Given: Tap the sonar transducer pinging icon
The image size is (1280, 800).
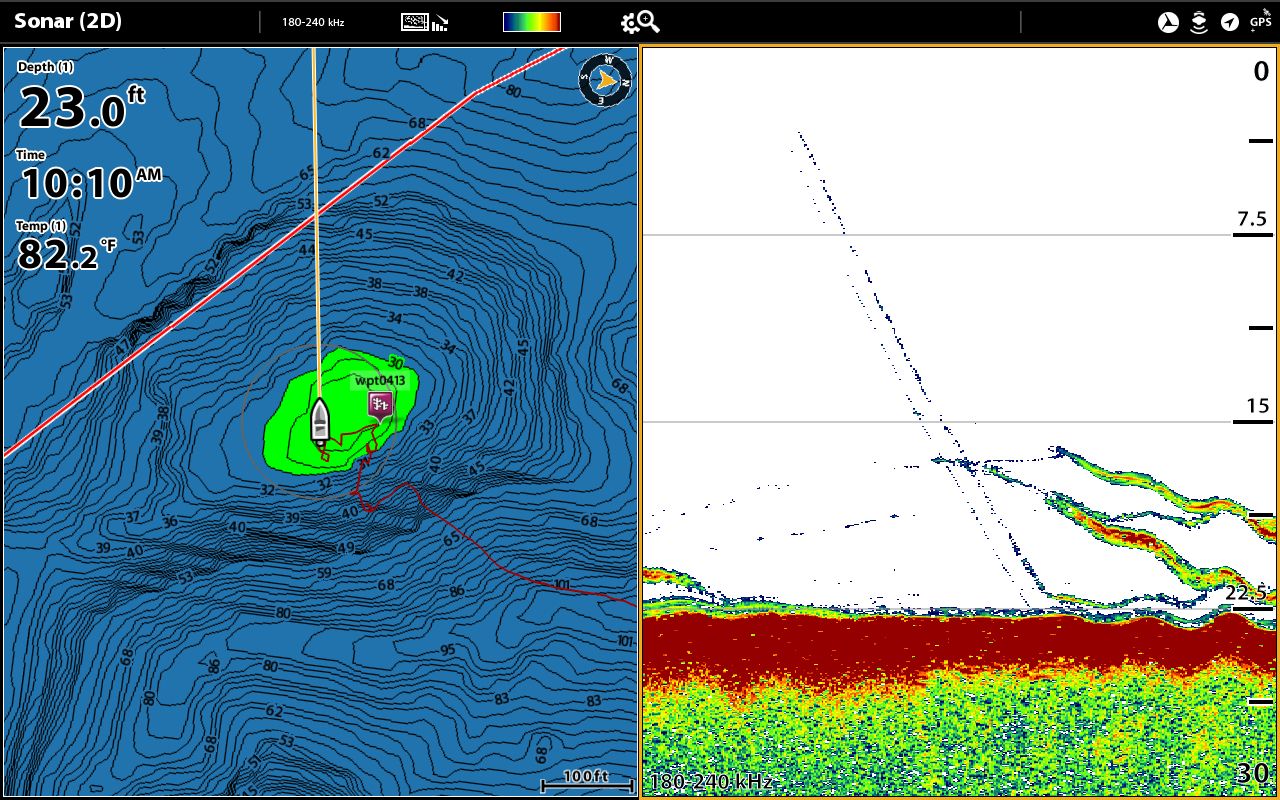Looking at the screenshot, I should (x=1199, y=22).
